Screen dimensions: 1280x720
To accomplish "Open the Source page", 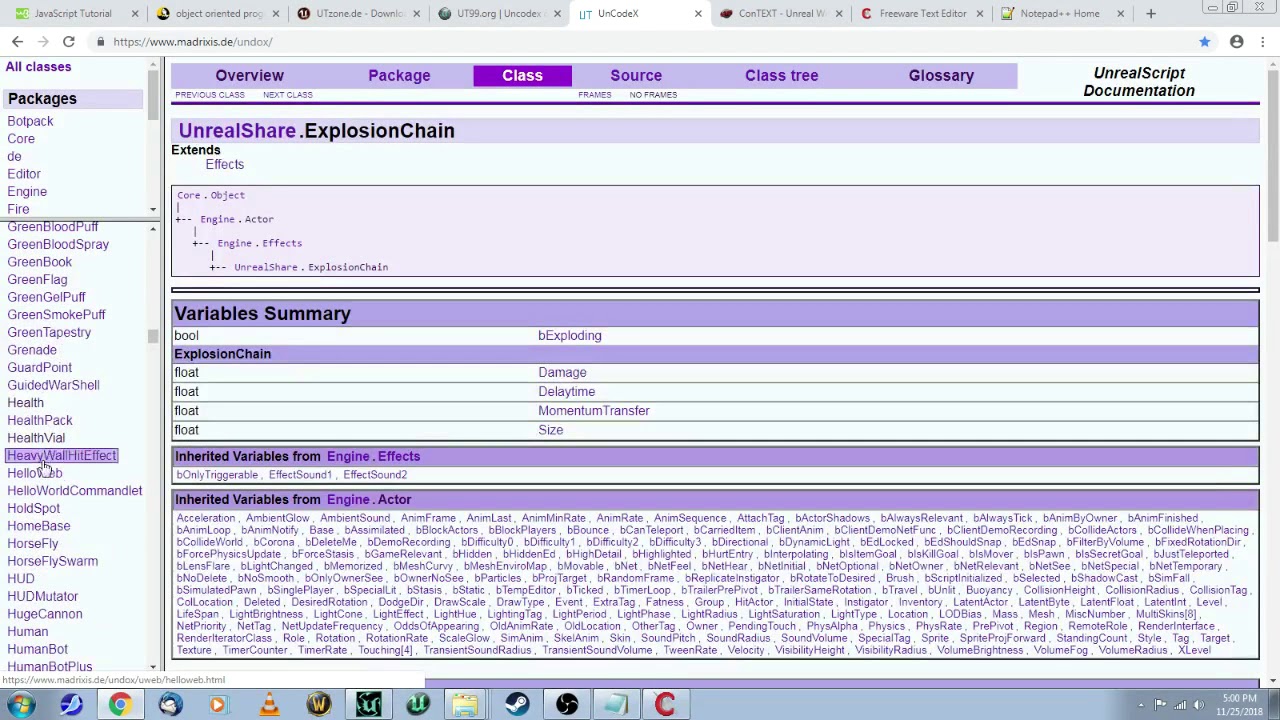I will pos(636,76).
